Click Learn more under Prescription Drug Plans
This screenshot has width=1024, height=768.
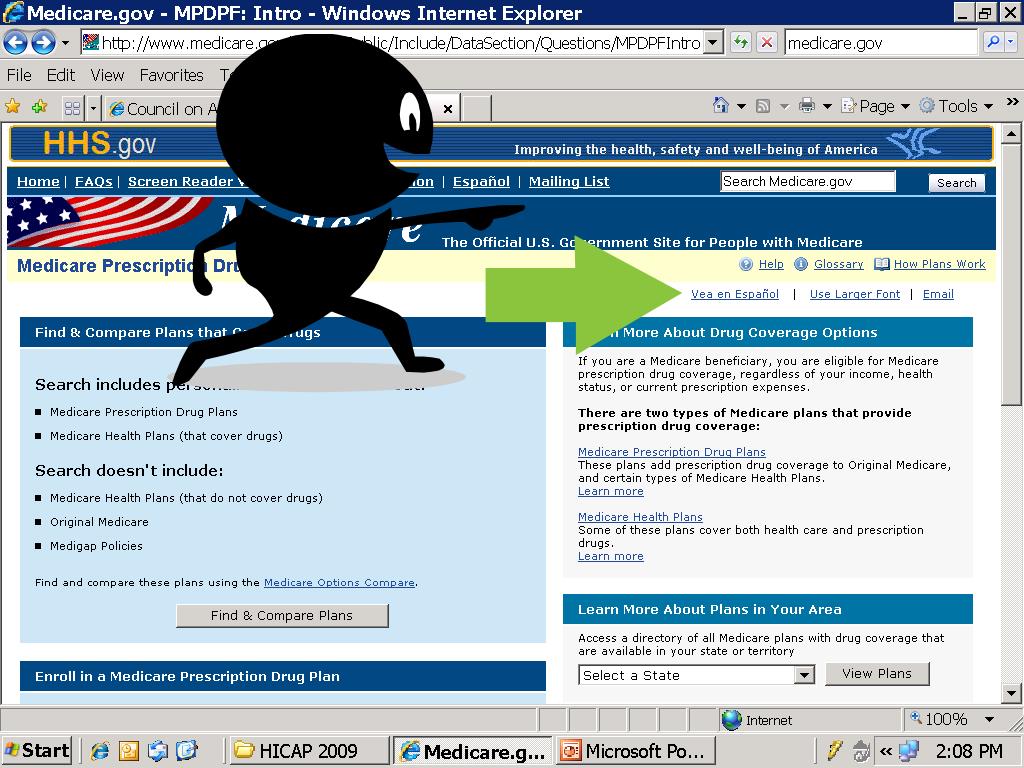(x=611, y=491)
